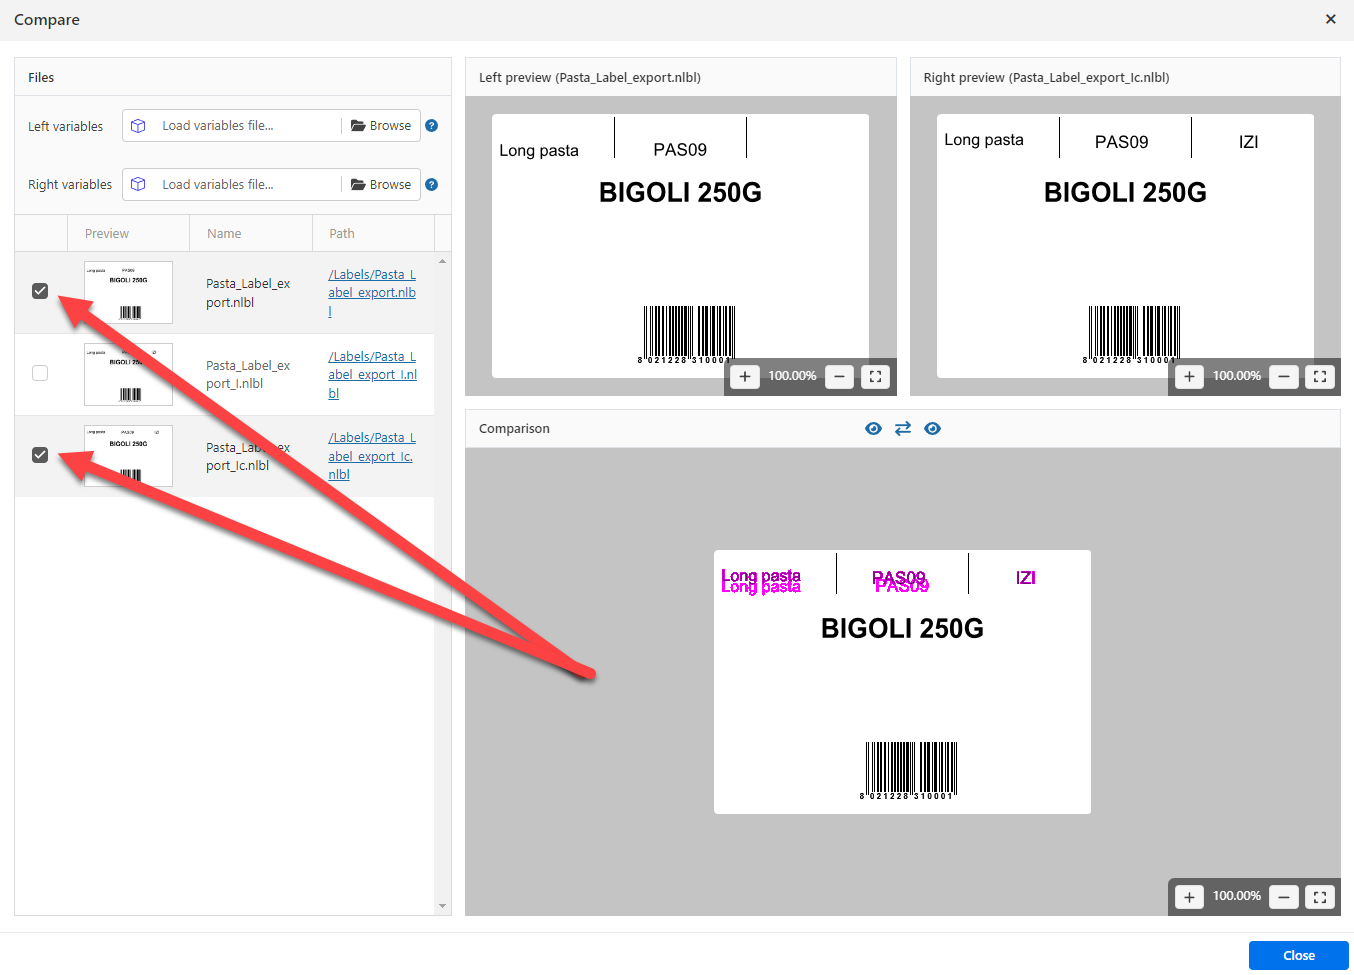Fit right preview to screen
1354x975 pixels.
(x=1320, y=377)
